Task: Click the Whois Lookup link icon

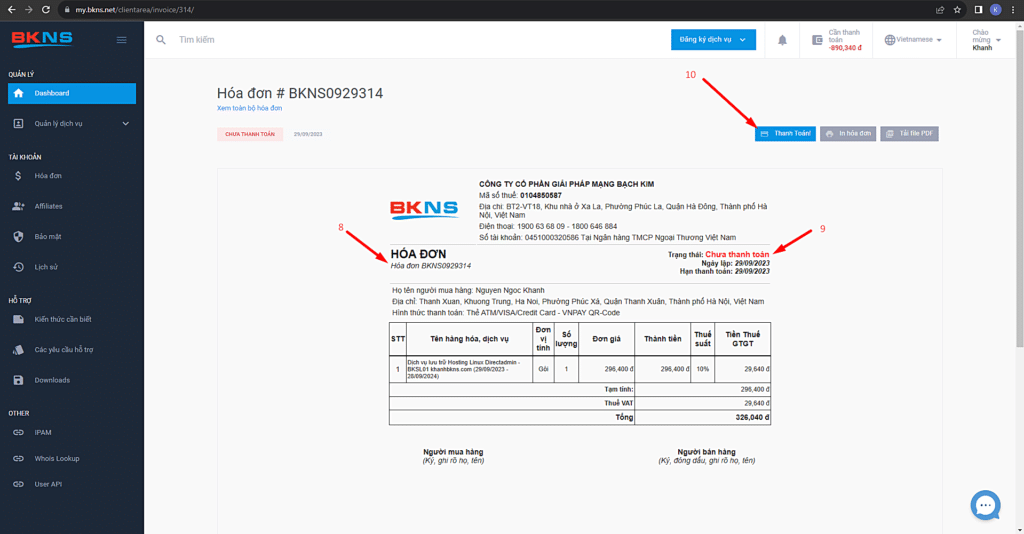Action: tap(18, 458)
